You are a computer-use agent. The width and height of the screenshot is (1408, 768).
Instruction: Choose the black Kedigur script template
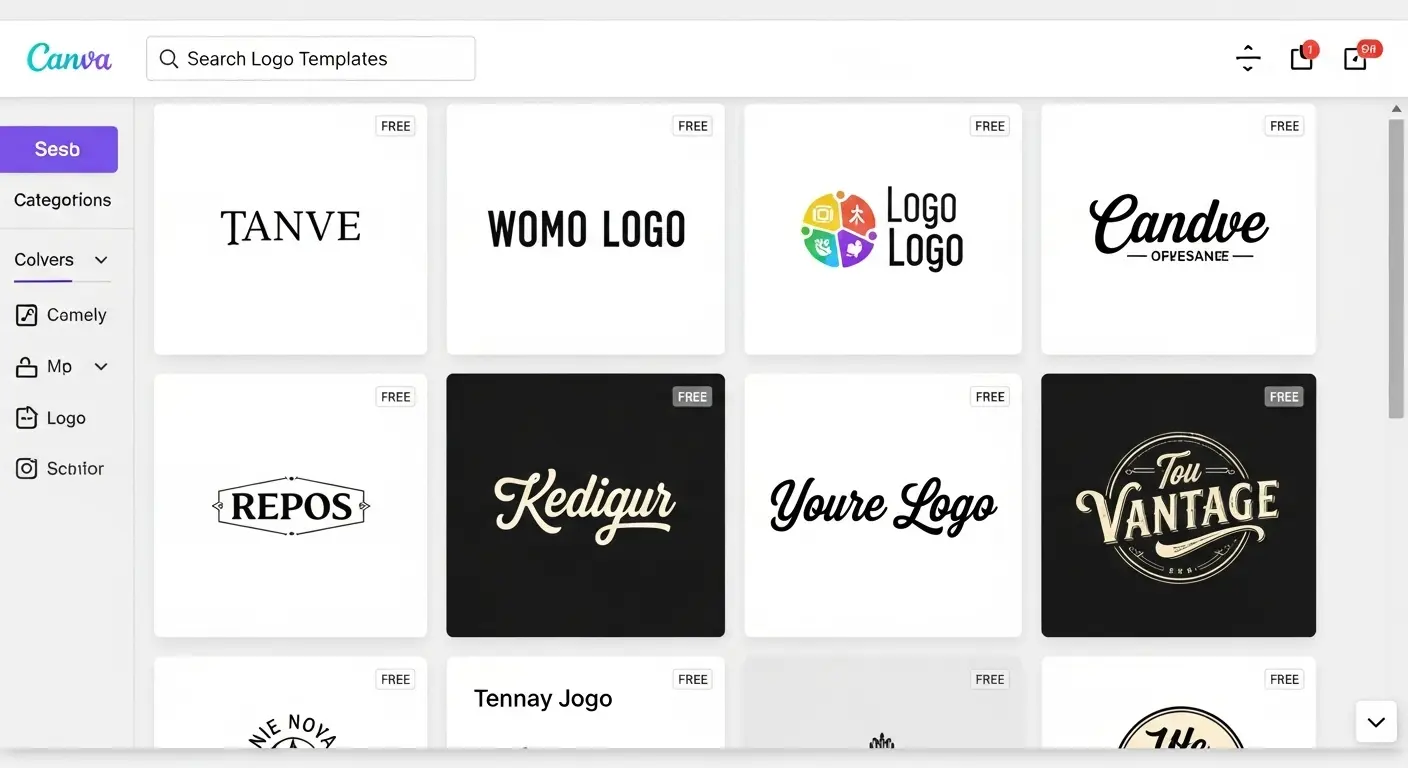coord(585,505)
